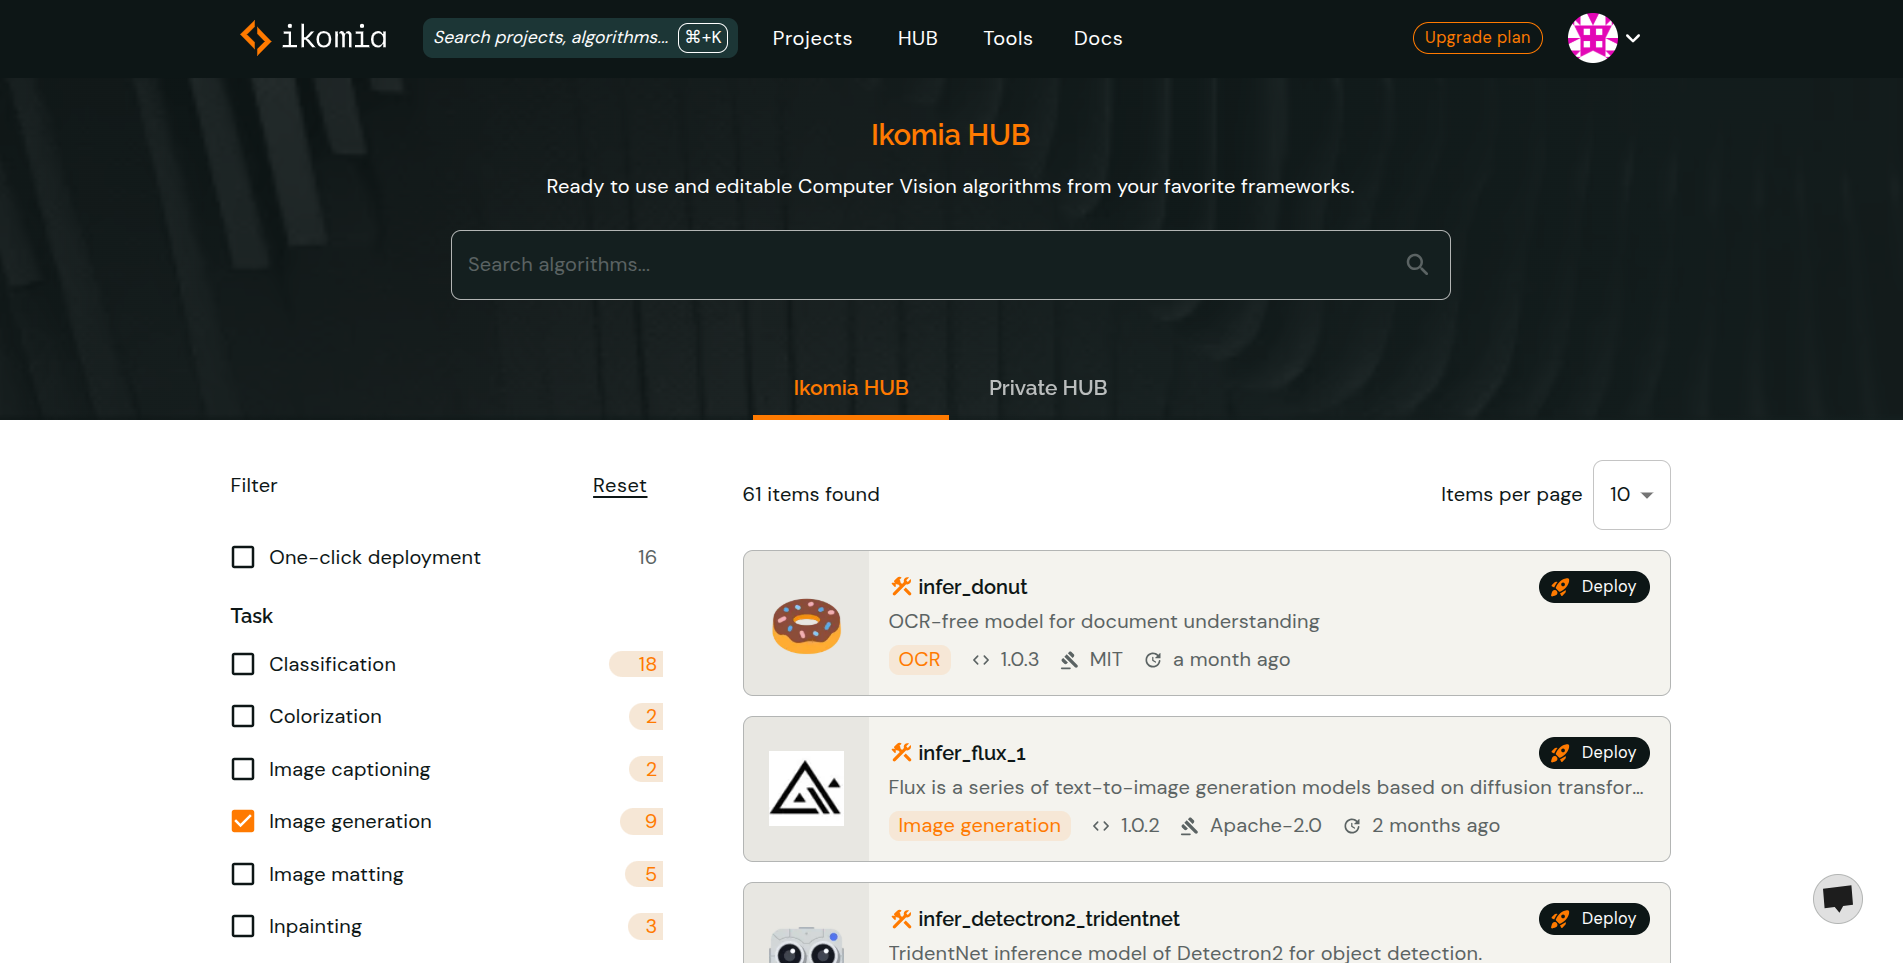The width and height of the screenshot is (1903, 963).
Task: Focus the top Search projects, algorithms box
Action: pos(580,38)
